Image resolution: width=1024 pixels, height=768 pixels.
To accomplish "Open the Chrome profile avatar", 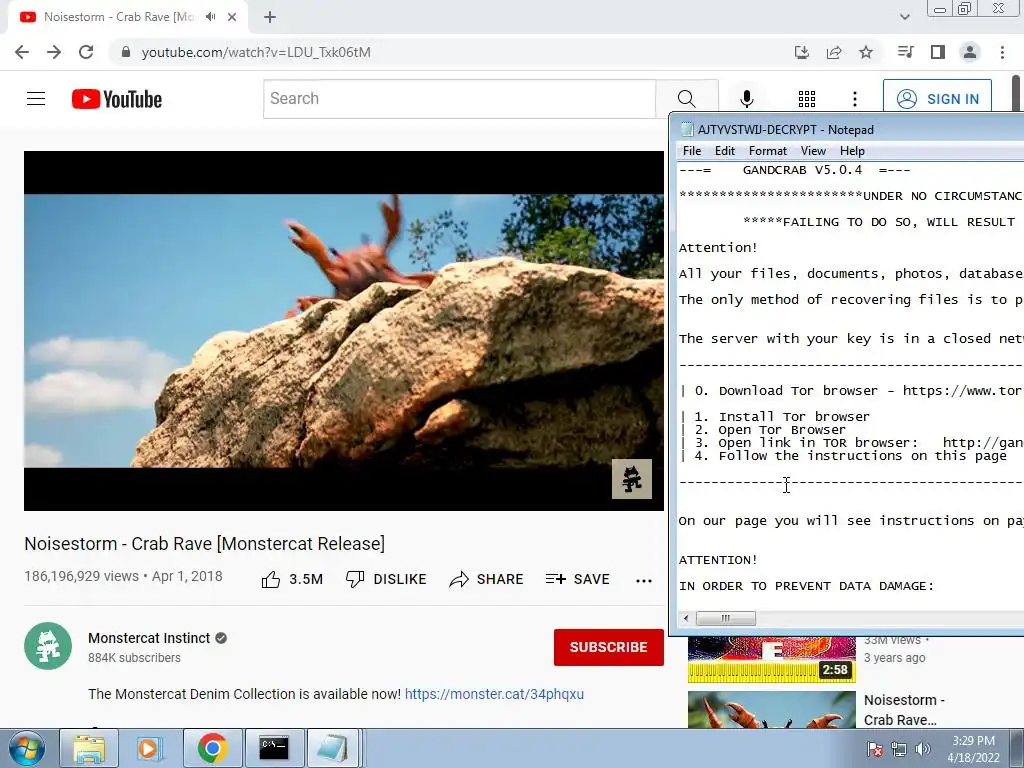I will click(970, 52).
